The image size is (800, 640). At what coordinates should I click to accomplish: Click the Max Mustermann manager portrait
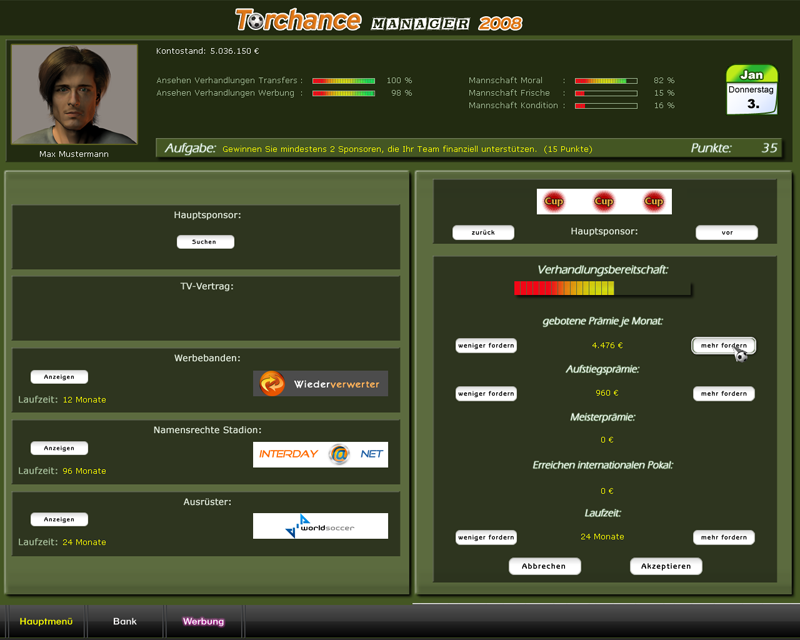(x=74, y=95)
